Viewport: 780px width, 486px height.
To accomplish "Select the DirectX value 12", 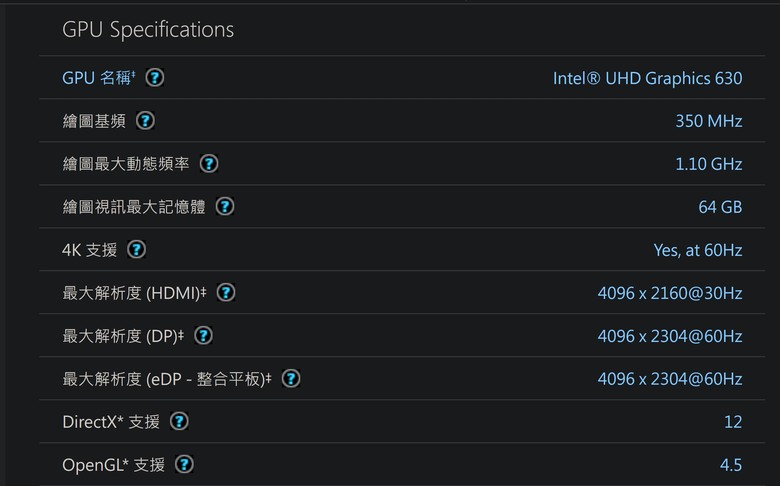I will point(733,422).
